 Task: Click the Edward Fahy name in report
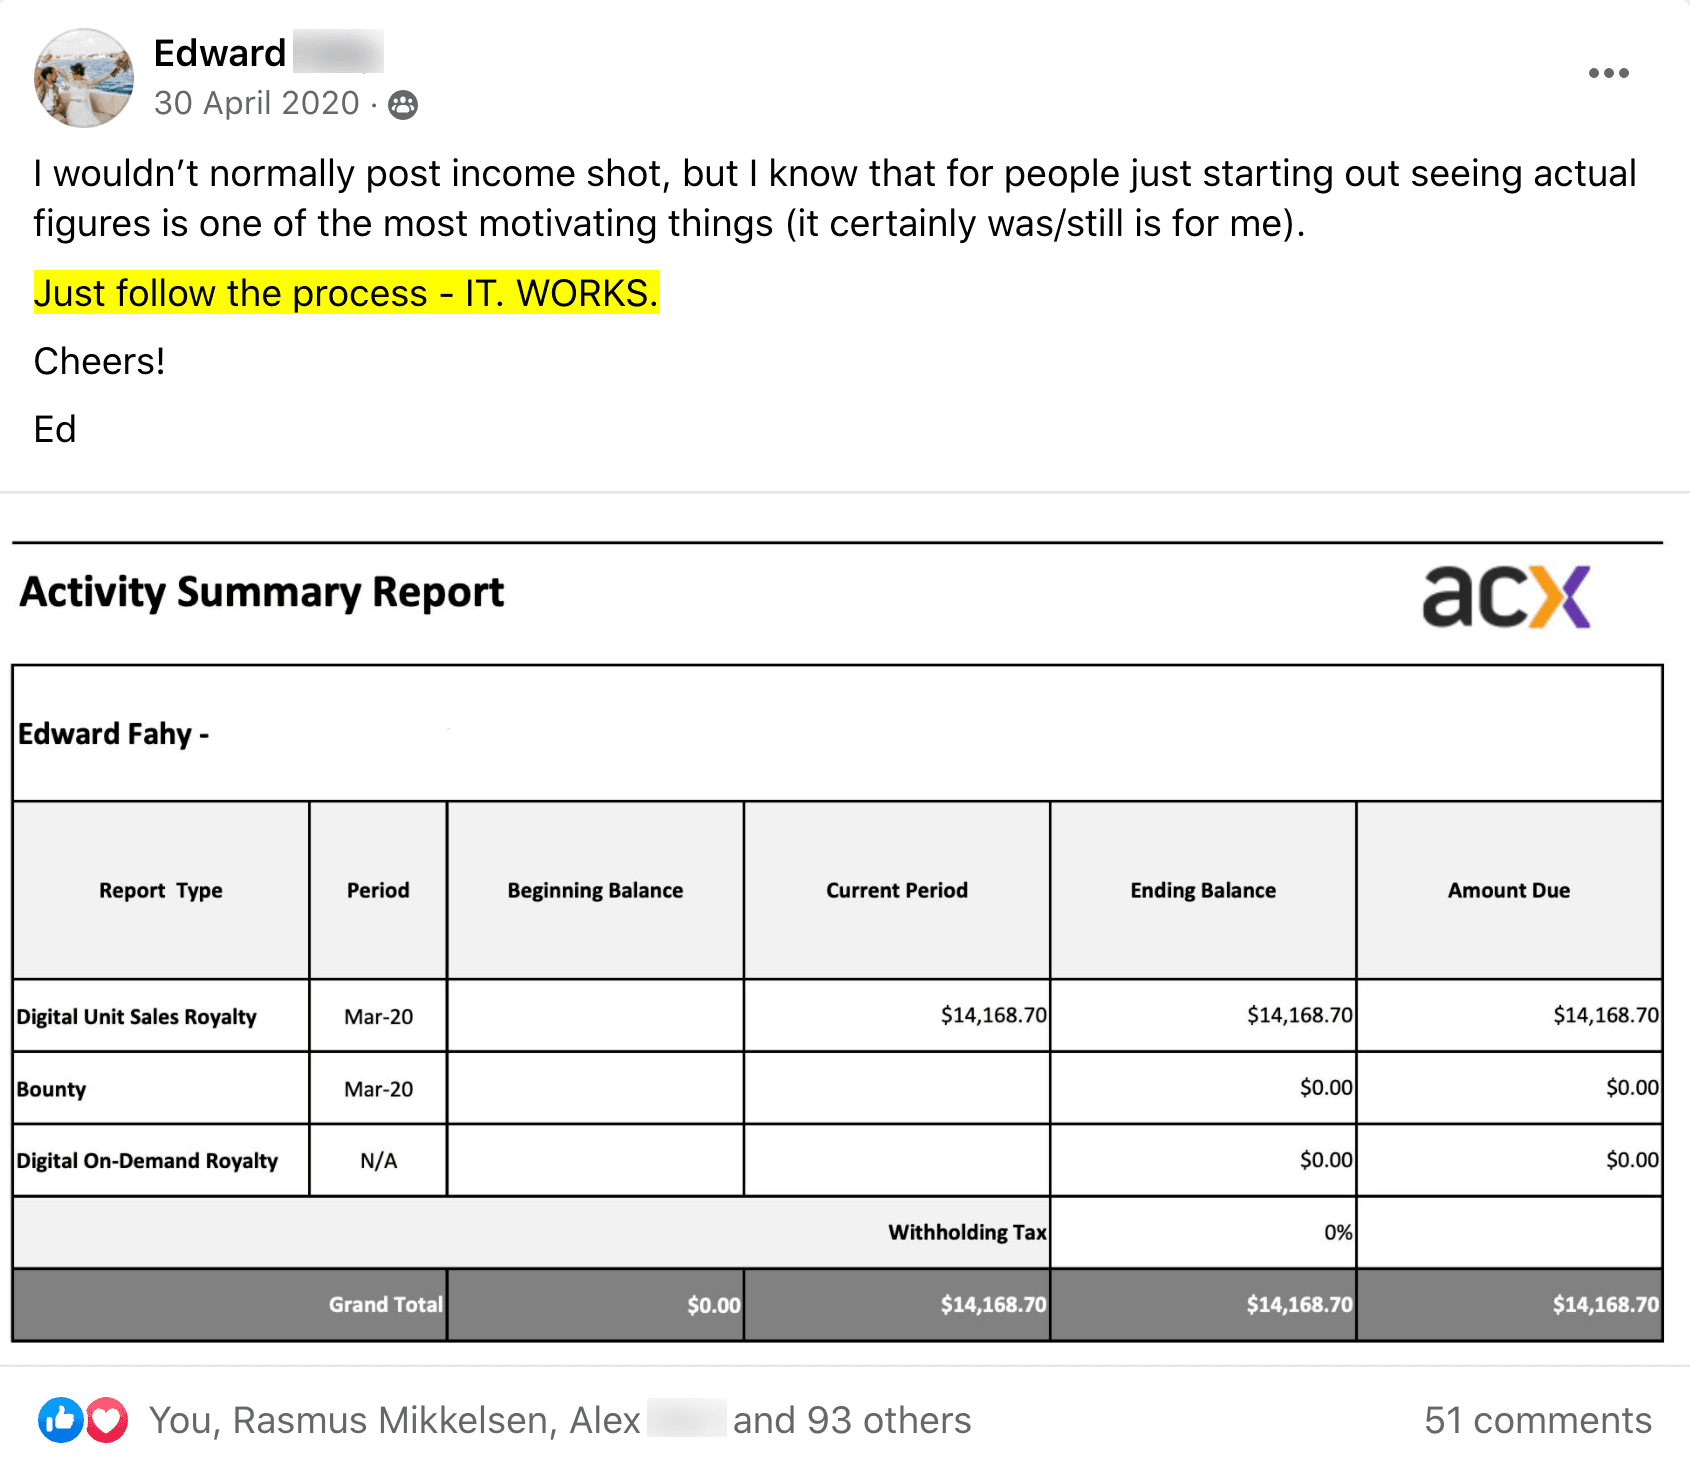click(x=105, y=734)
